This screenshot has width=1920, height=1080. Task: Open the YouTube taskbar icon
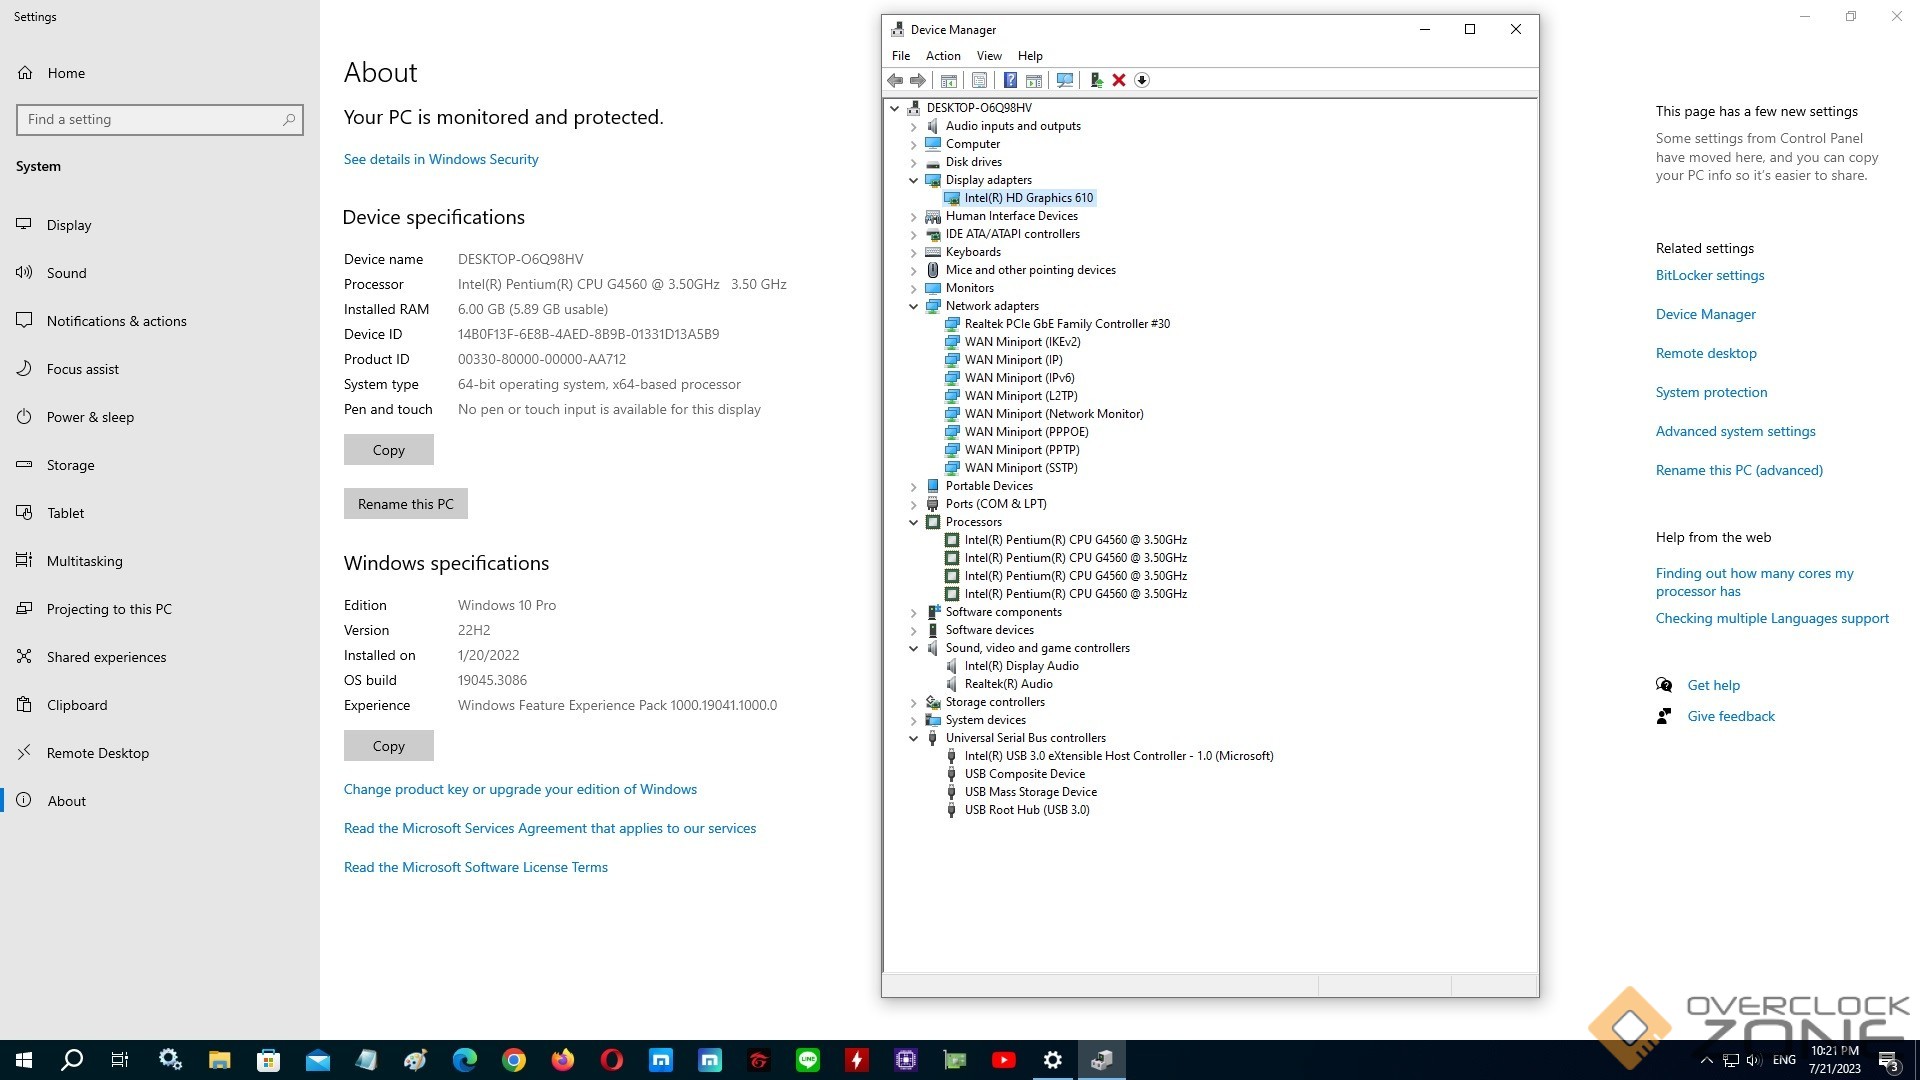tap(1004, 1060)
